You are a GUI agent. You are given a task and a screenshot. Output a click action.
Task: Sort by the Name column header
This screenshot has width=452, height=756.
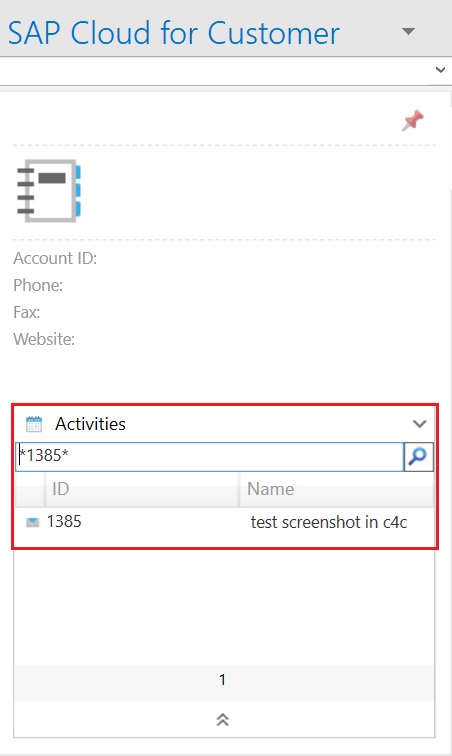point(337,489)
